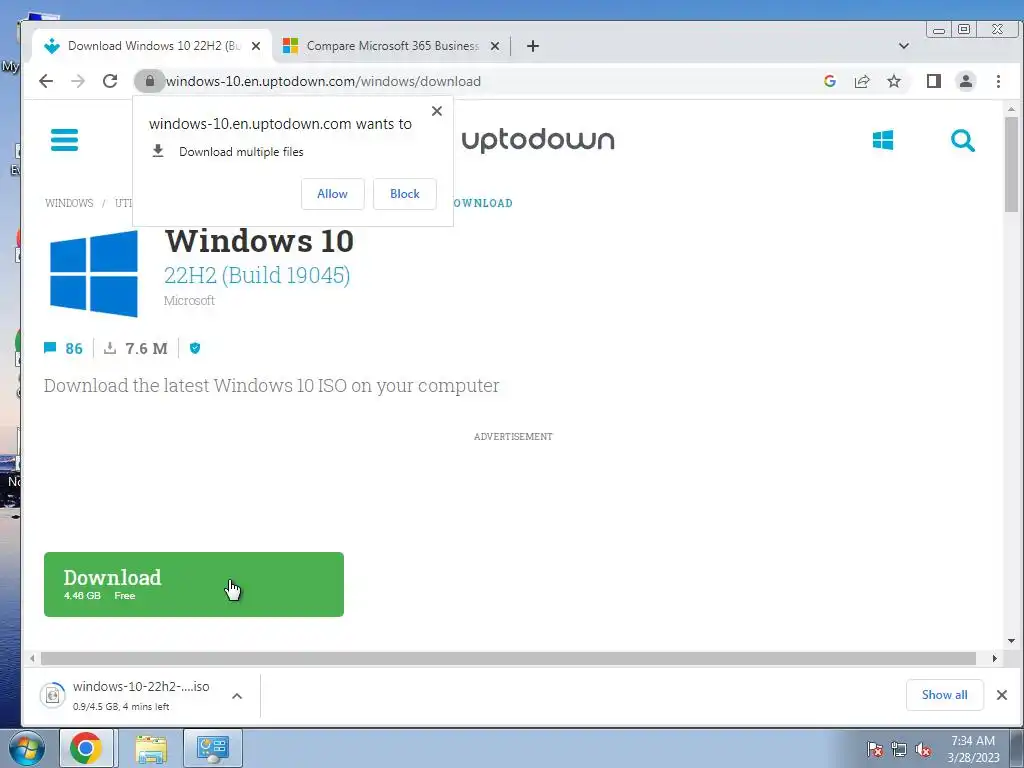
Task: Click the network tray icon
Action: (x=899, y=749)
